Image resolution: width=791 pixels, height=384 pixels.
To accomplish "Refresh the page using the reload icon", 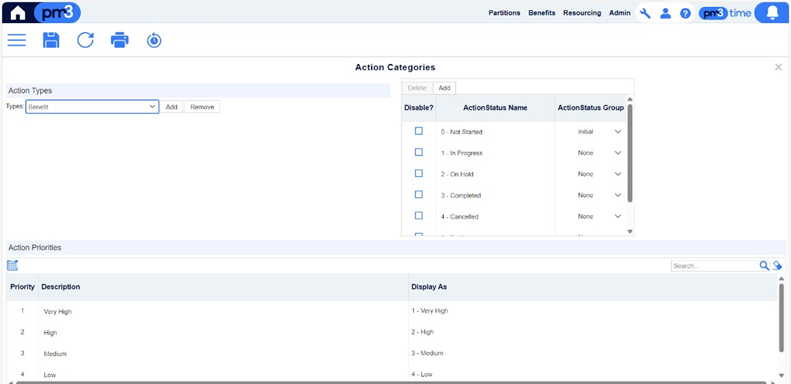I will (85, 40).
